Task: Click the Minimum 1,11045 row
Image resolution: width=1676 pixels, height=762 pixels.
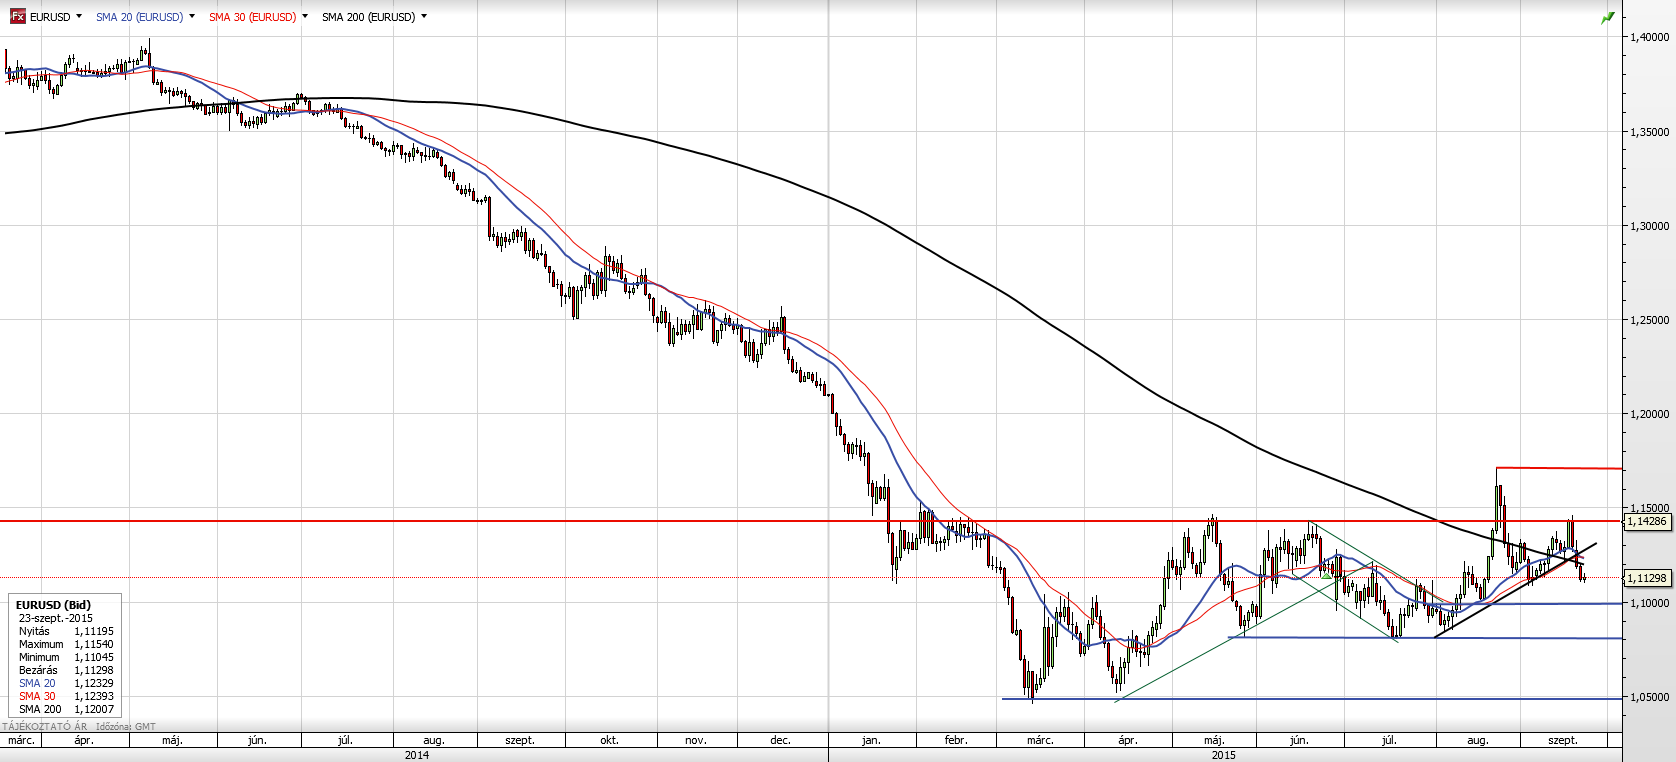Action: pos(66,657)
